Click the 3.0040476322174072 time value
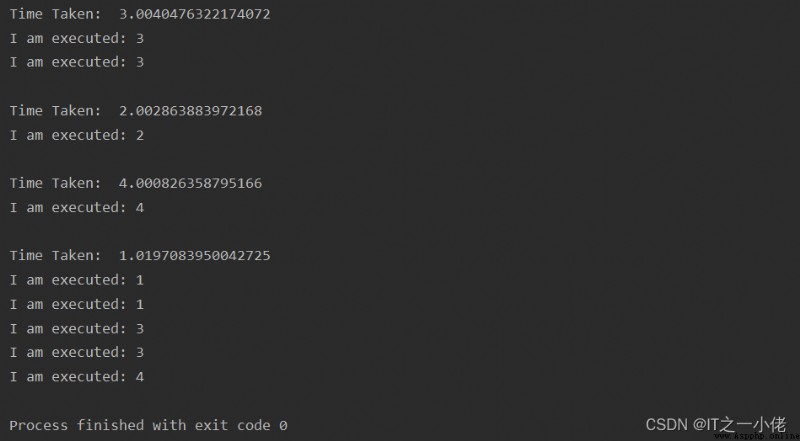Screen dimensions: 800x441 point(194,14)
